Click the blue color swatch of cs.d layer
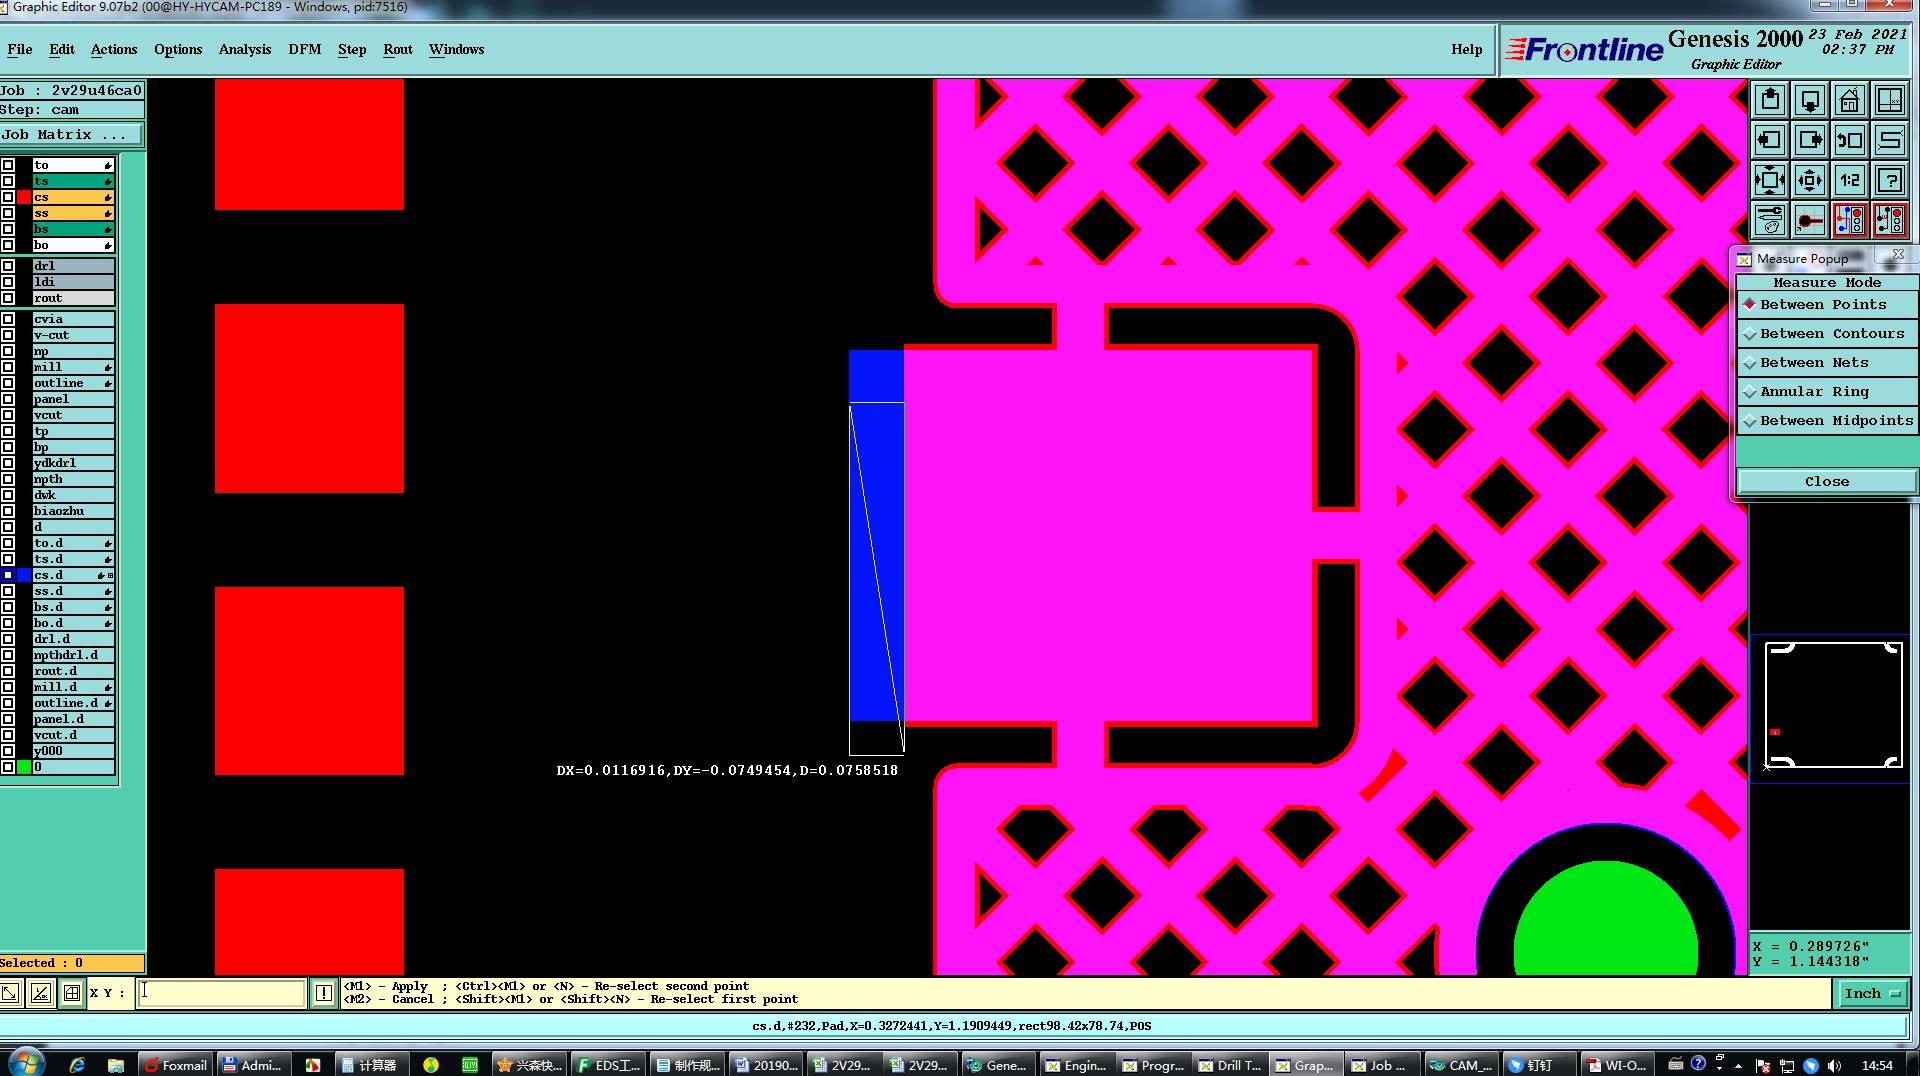The height and width of the screenshot is (1076, 1920). pyautogui.click(x=24, y=575)
